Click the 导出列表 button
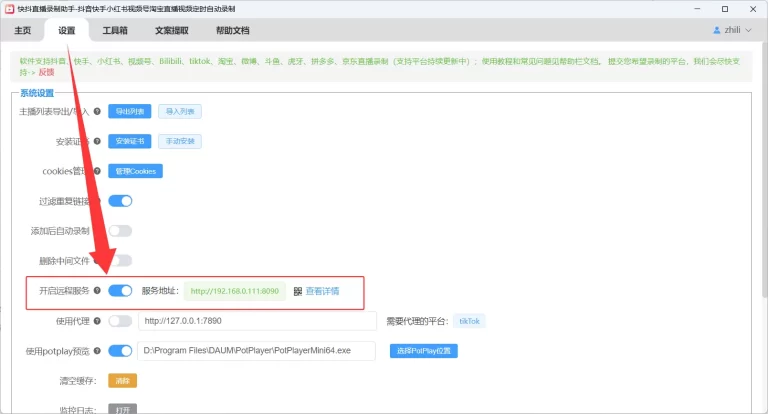Screen dimensions: 768x414 pos(130,112)
